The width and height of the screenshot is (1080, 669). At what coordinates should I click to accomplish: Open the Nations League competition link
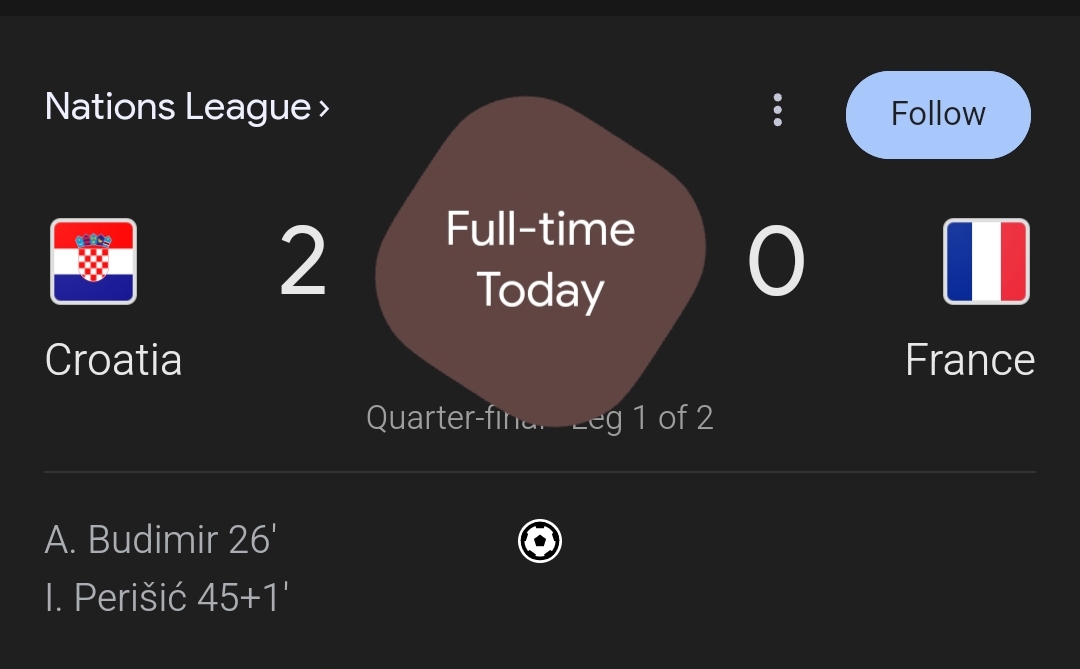click(177, 107)
